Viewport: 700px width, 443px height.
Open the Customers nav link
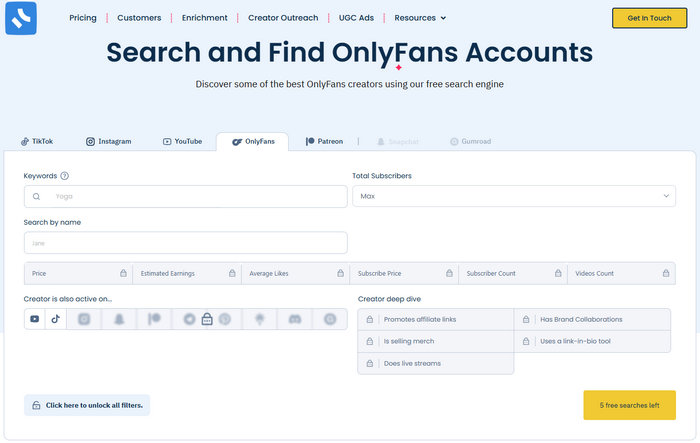(x=139, y=18)
